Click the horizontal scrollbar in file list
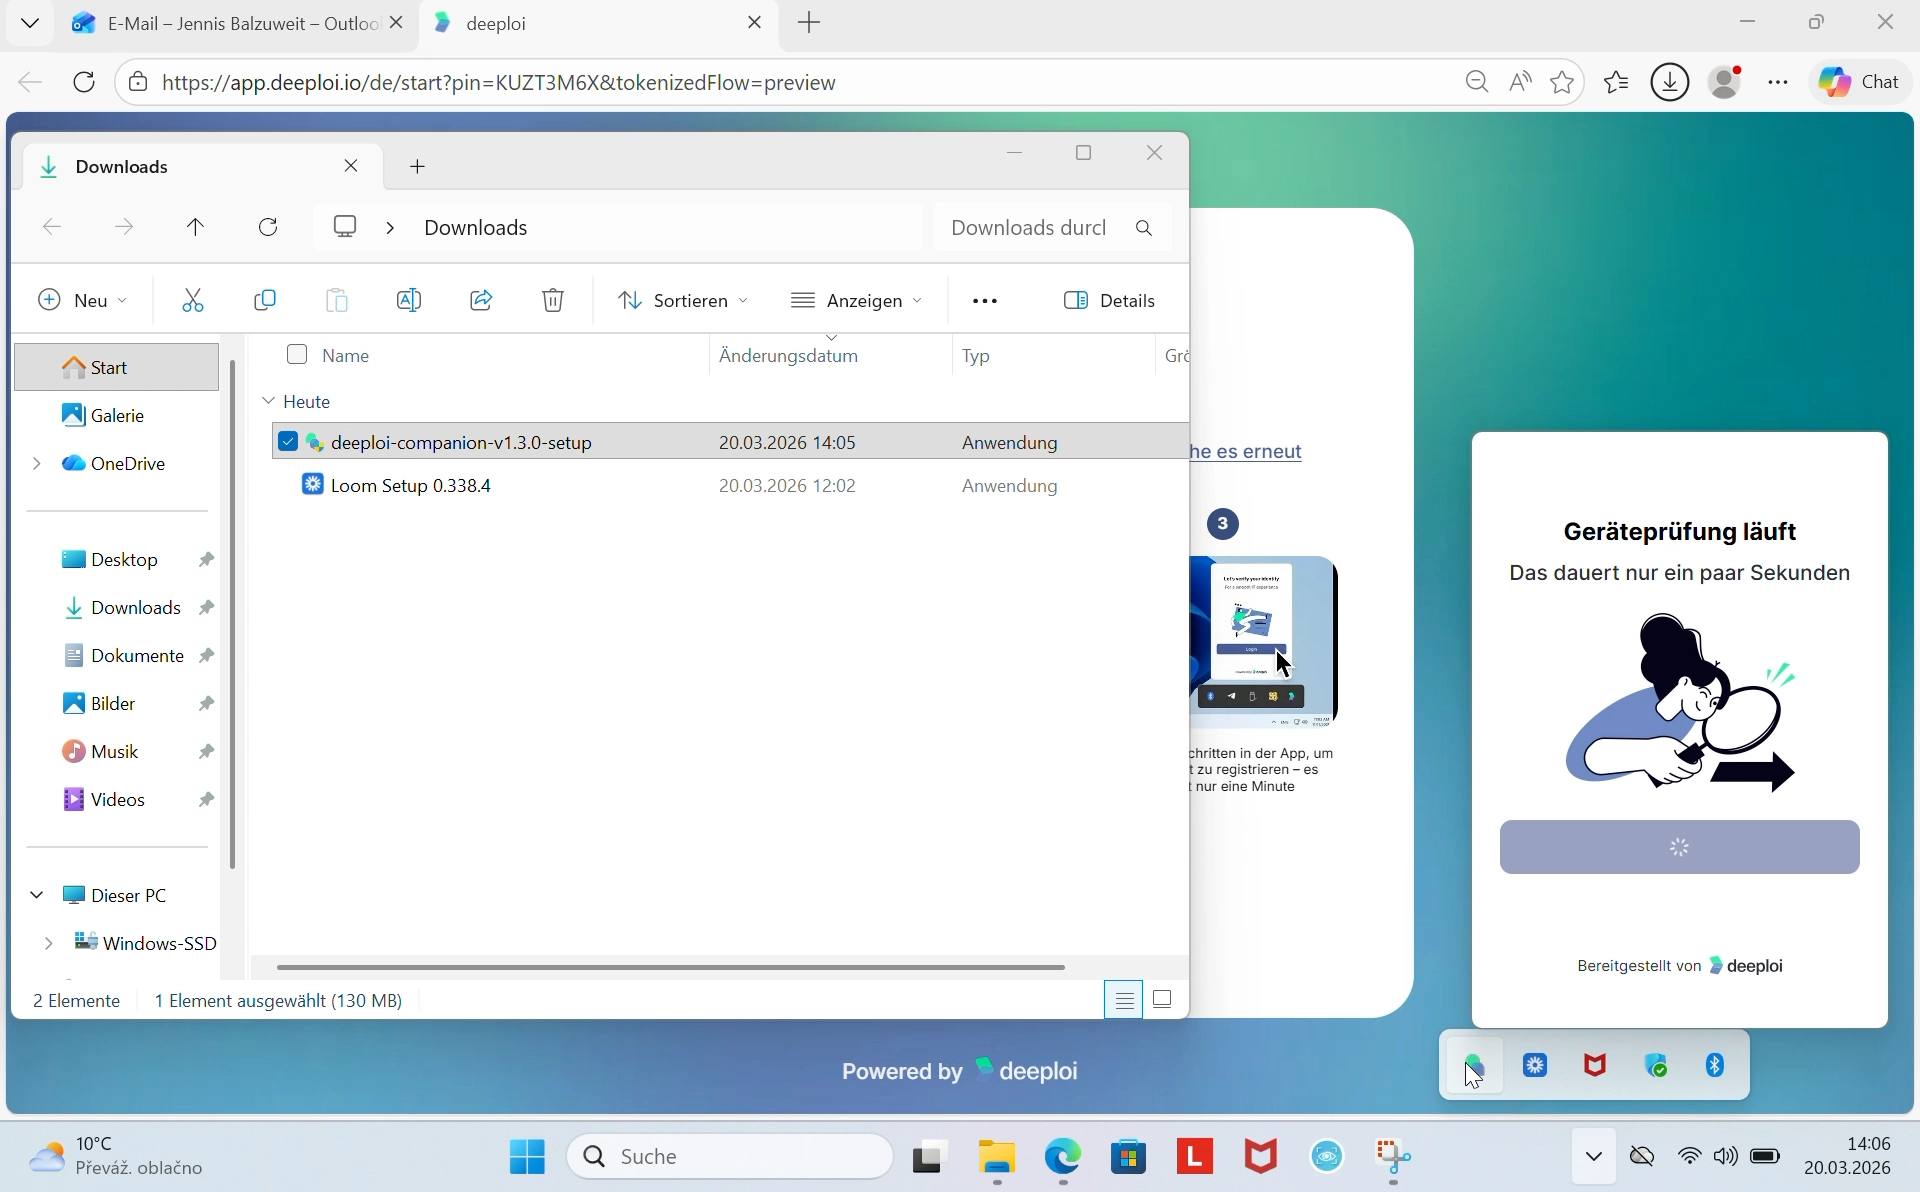 671,967
